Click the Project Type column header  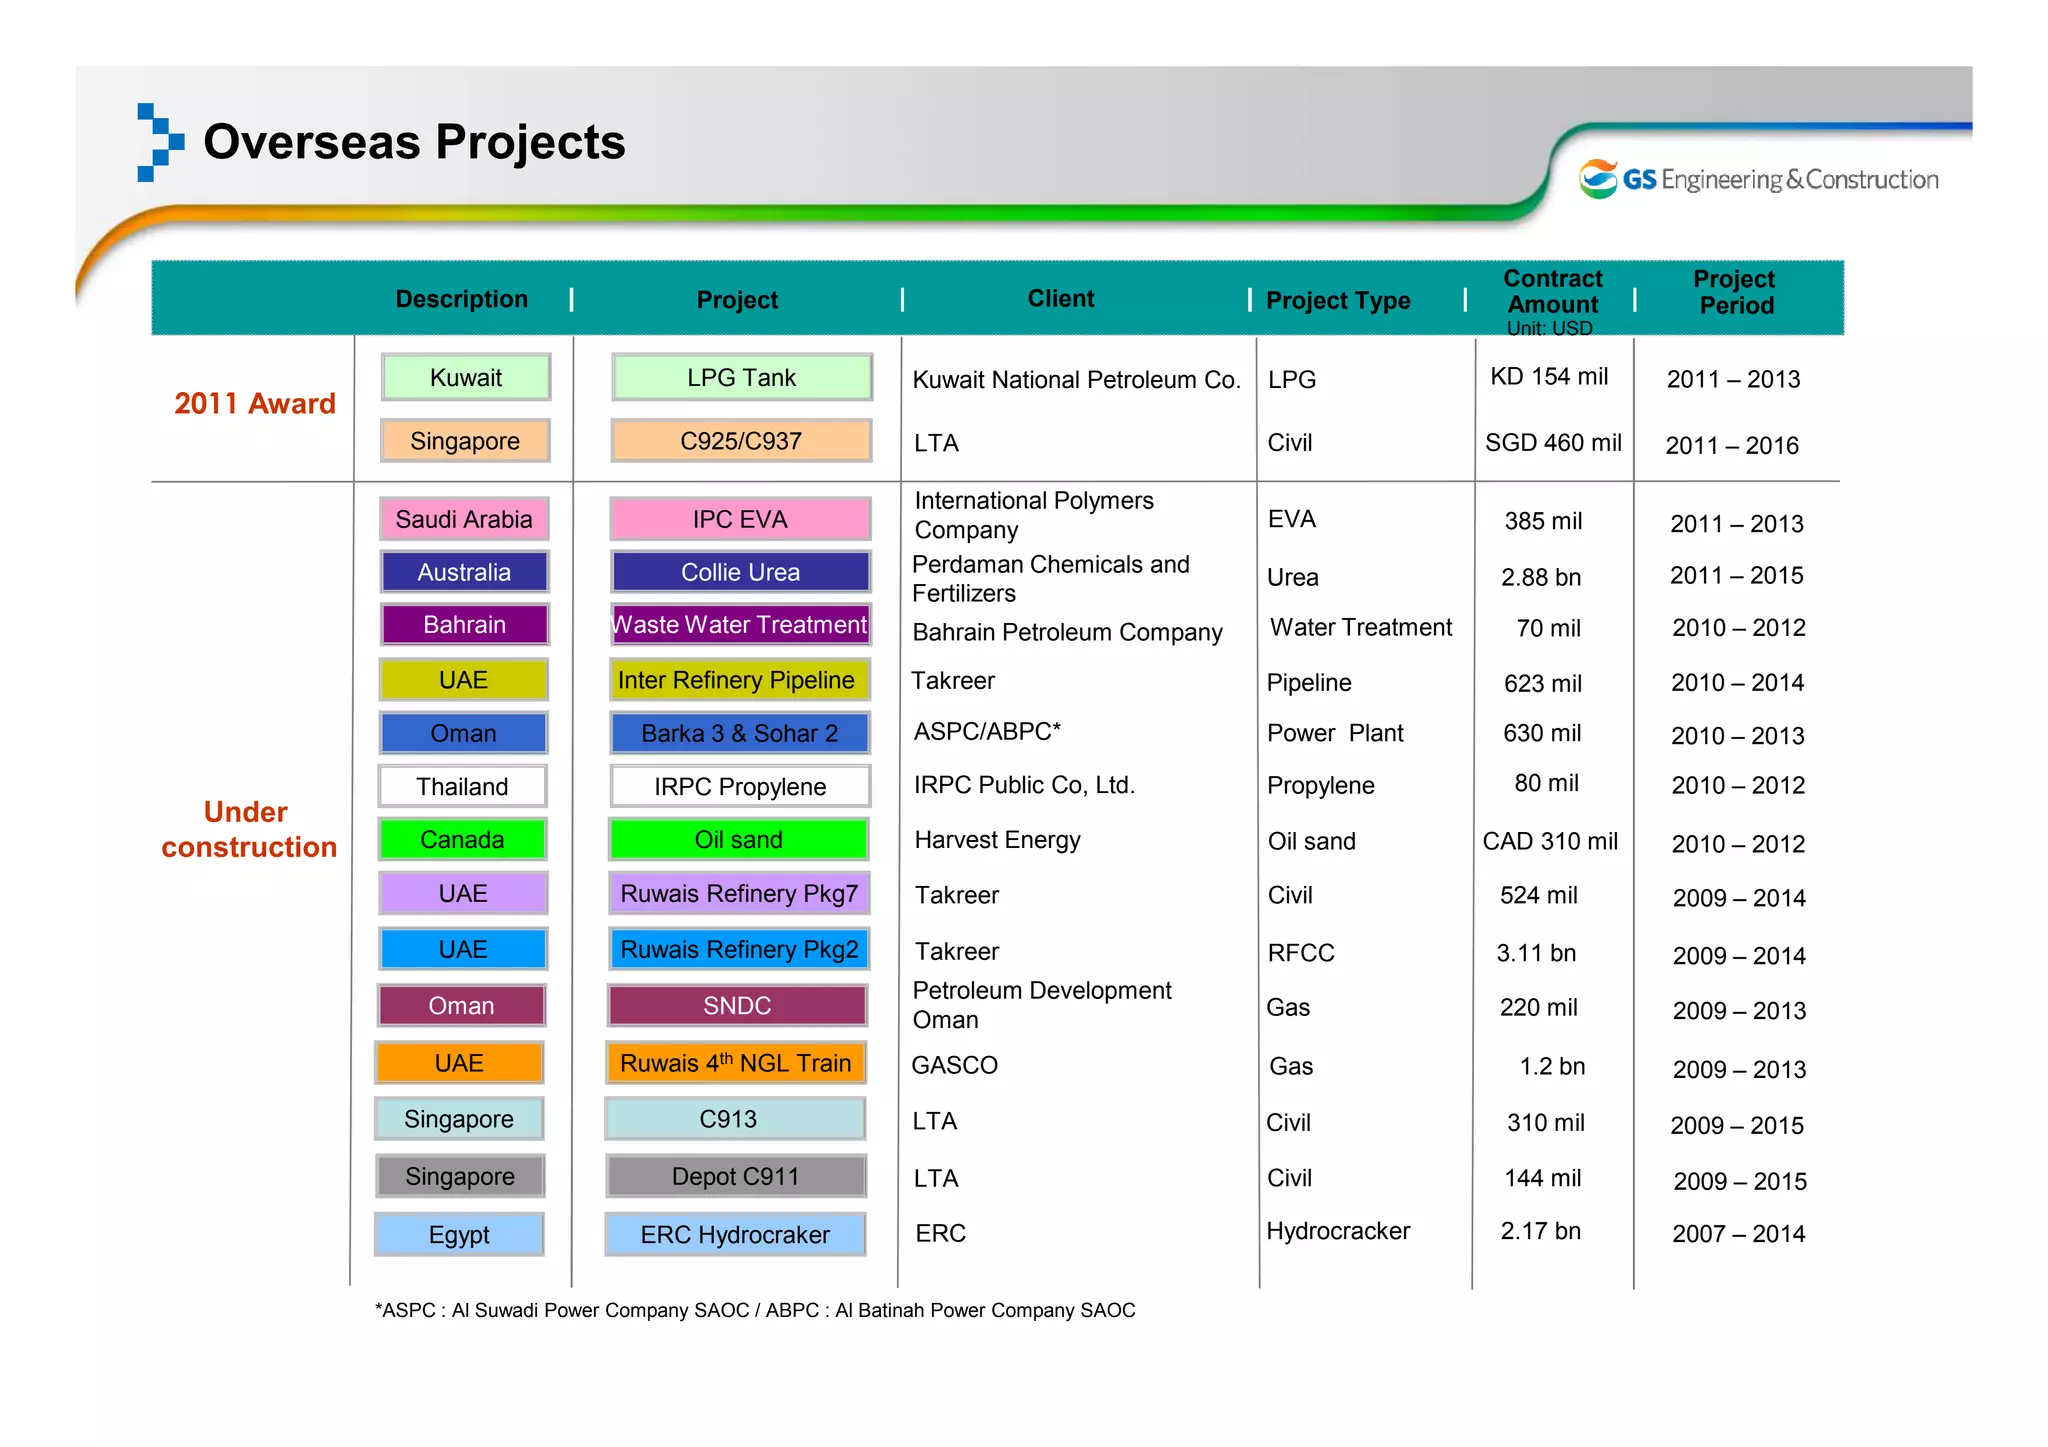pos(1338,300)
